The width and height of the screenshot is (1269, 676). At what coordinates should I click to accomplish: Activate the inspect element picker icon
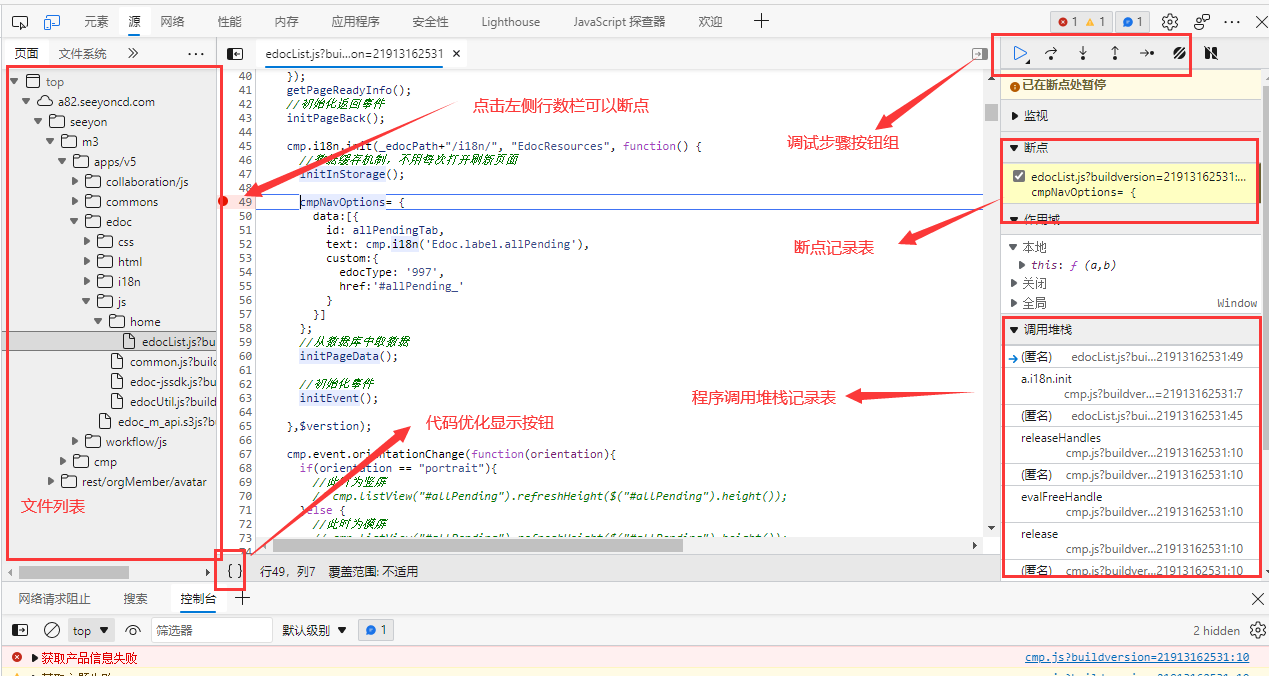pos(20,22)
